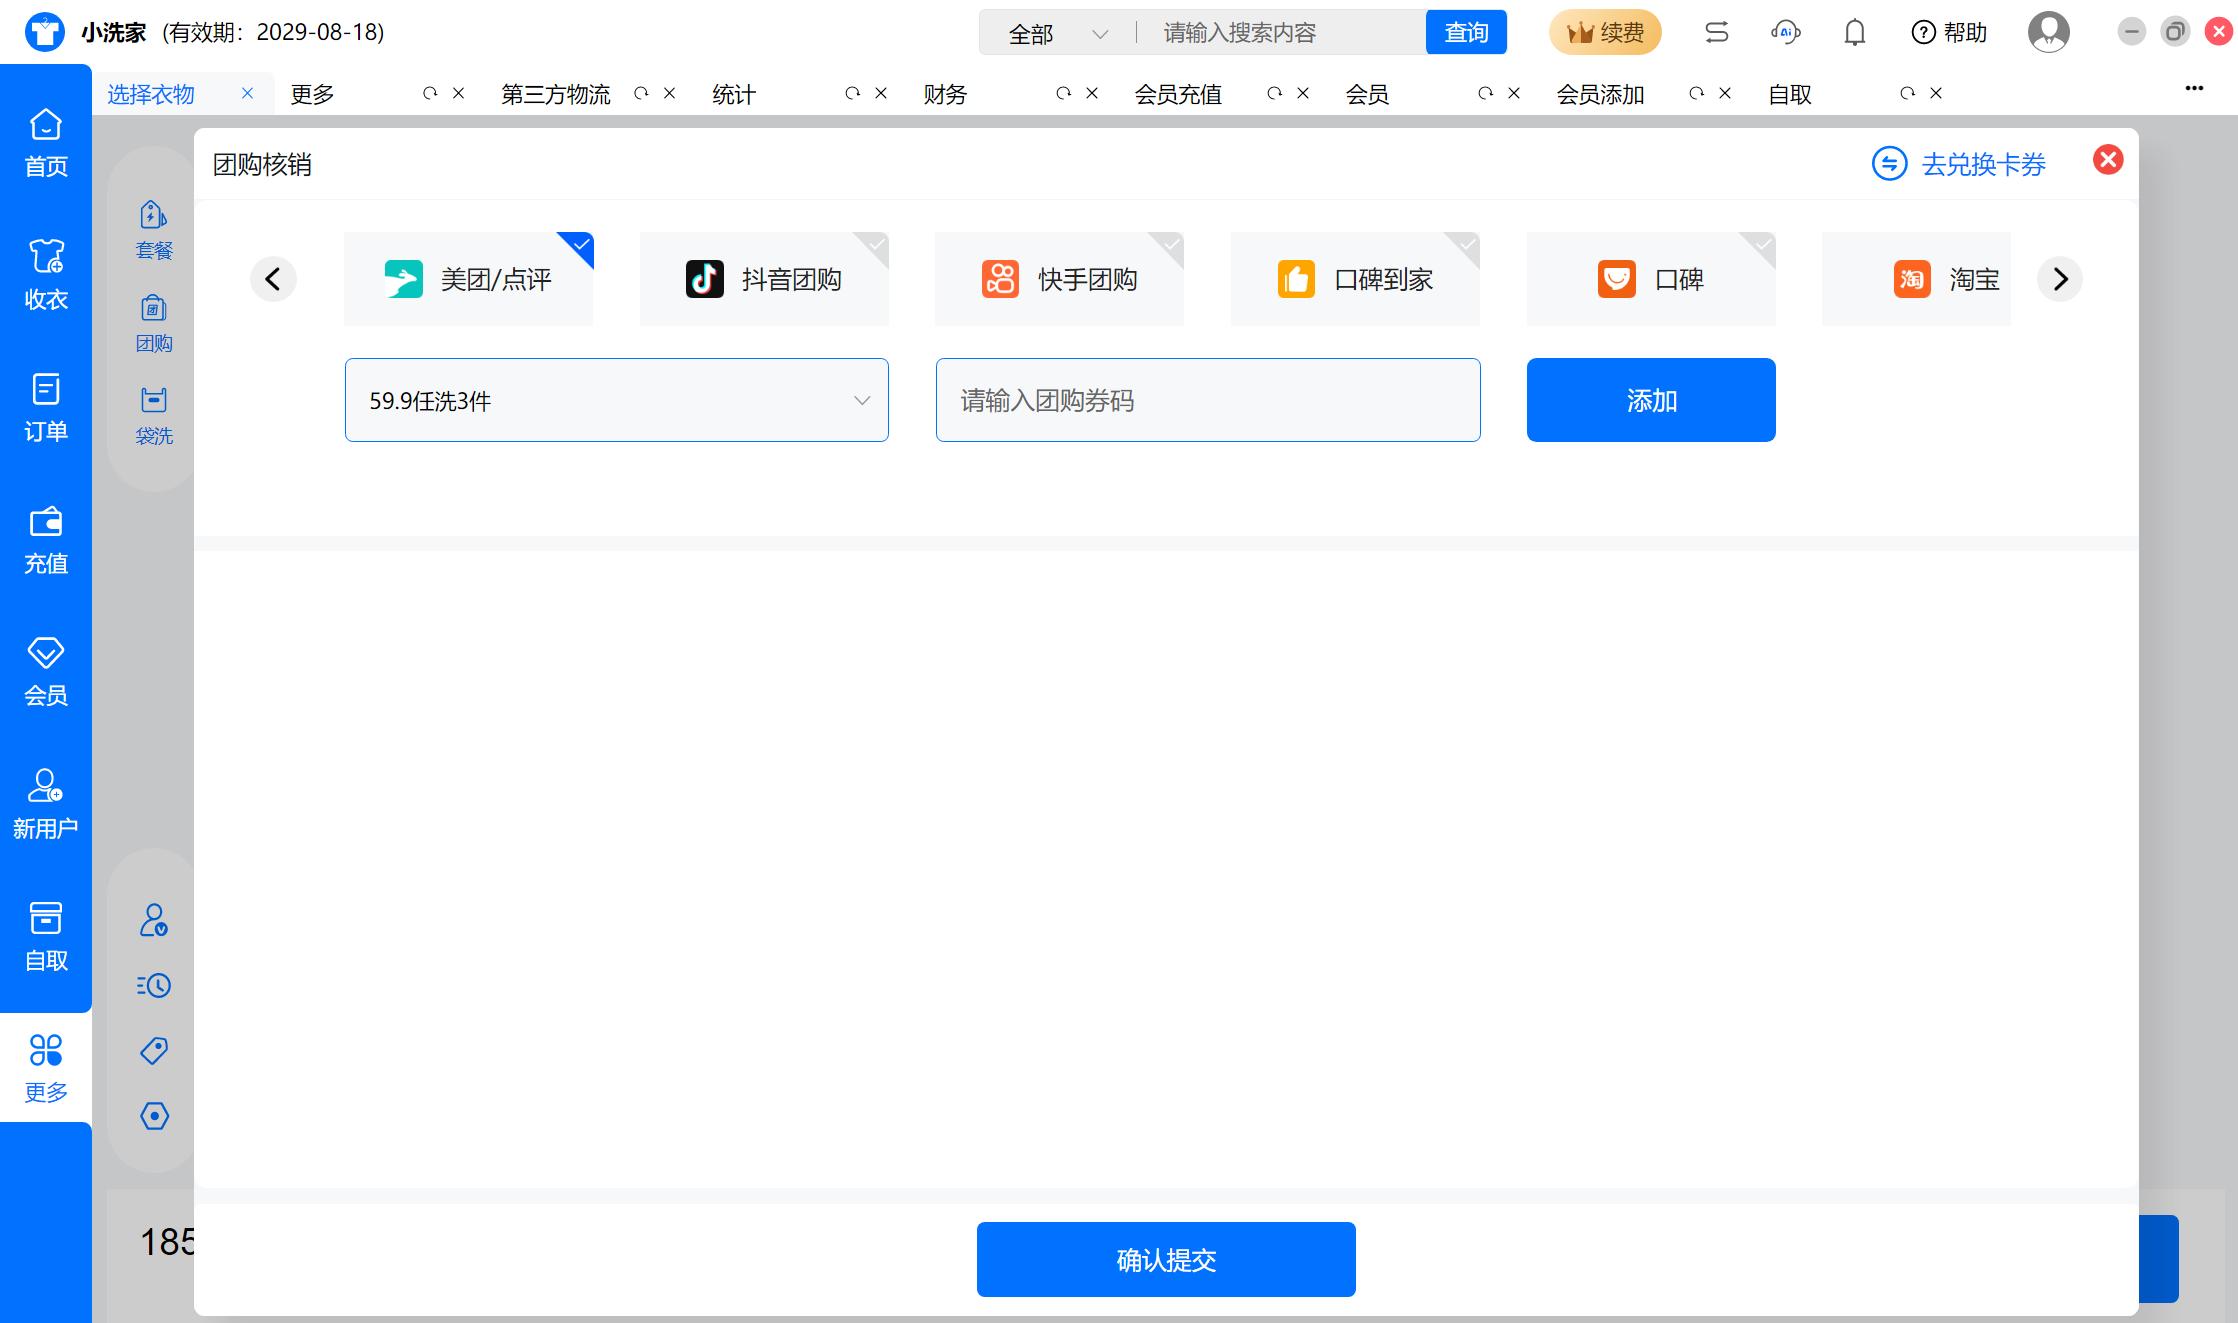Choose the 口碑到家 platform option

(x=1355, y=279)
